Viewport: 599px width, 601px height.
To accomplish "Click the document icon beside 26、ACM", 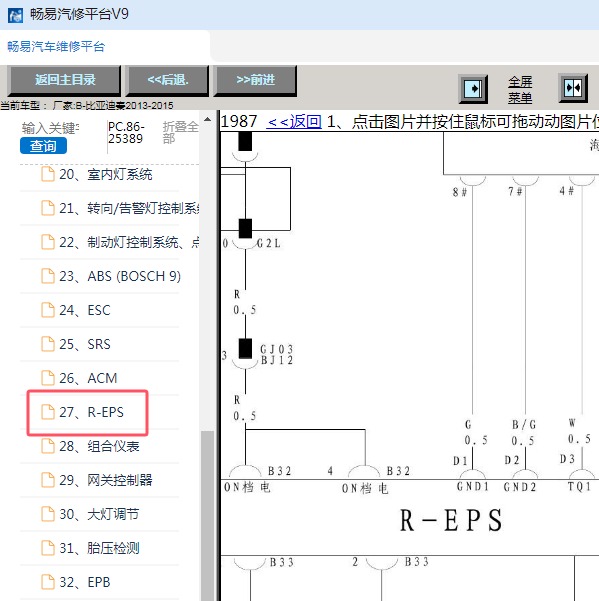I will 48,378.
